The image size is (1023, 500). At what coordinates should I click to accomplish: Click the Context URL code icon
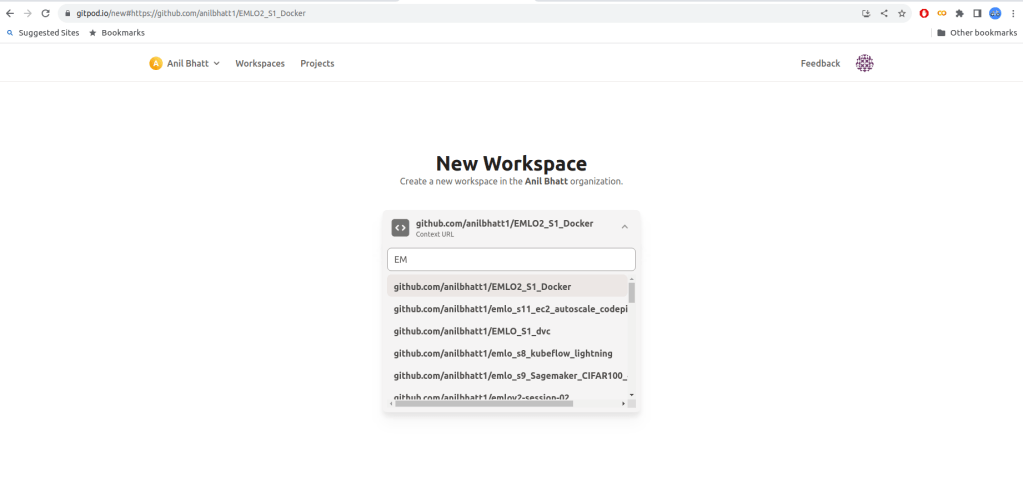[400, 227]
